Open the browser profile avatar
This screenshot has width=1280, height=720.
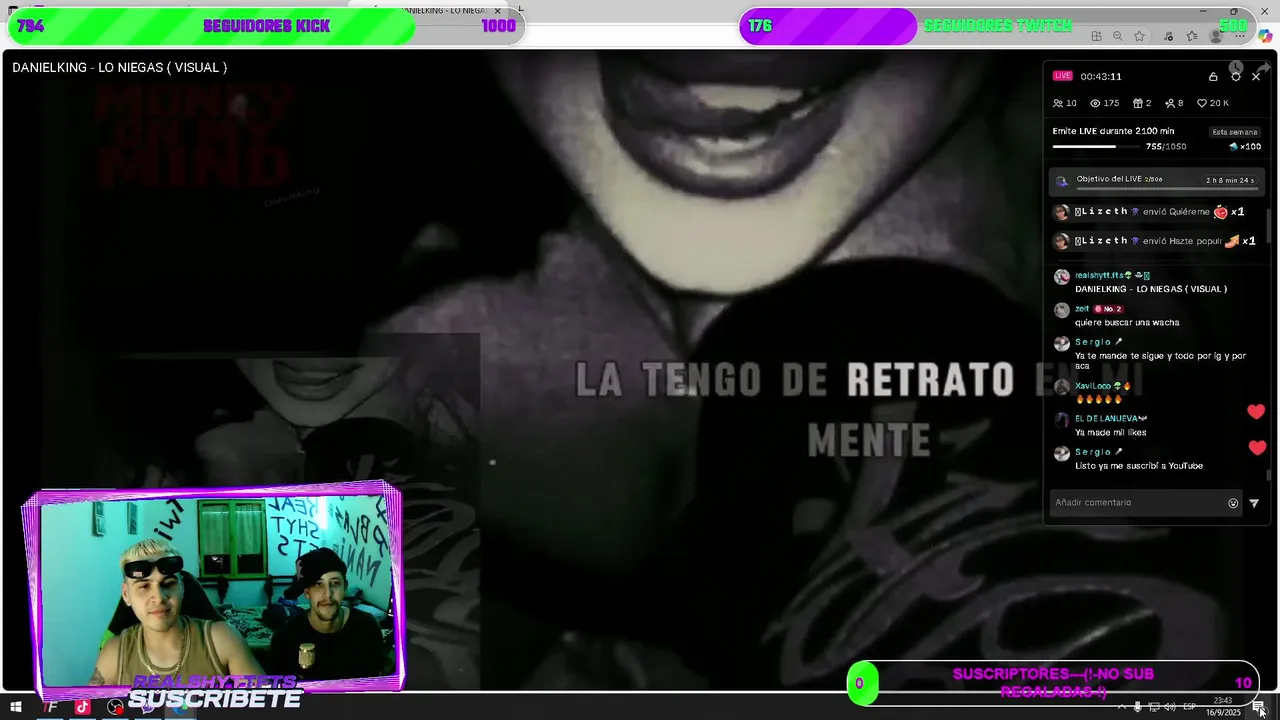(x=1216, y=36)
